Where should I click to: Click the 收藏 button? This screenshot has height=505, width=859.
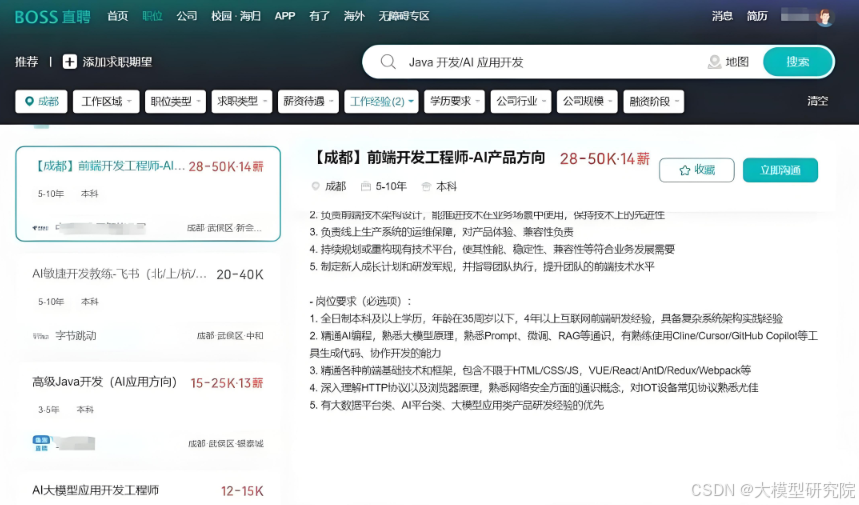pos(697,170)
